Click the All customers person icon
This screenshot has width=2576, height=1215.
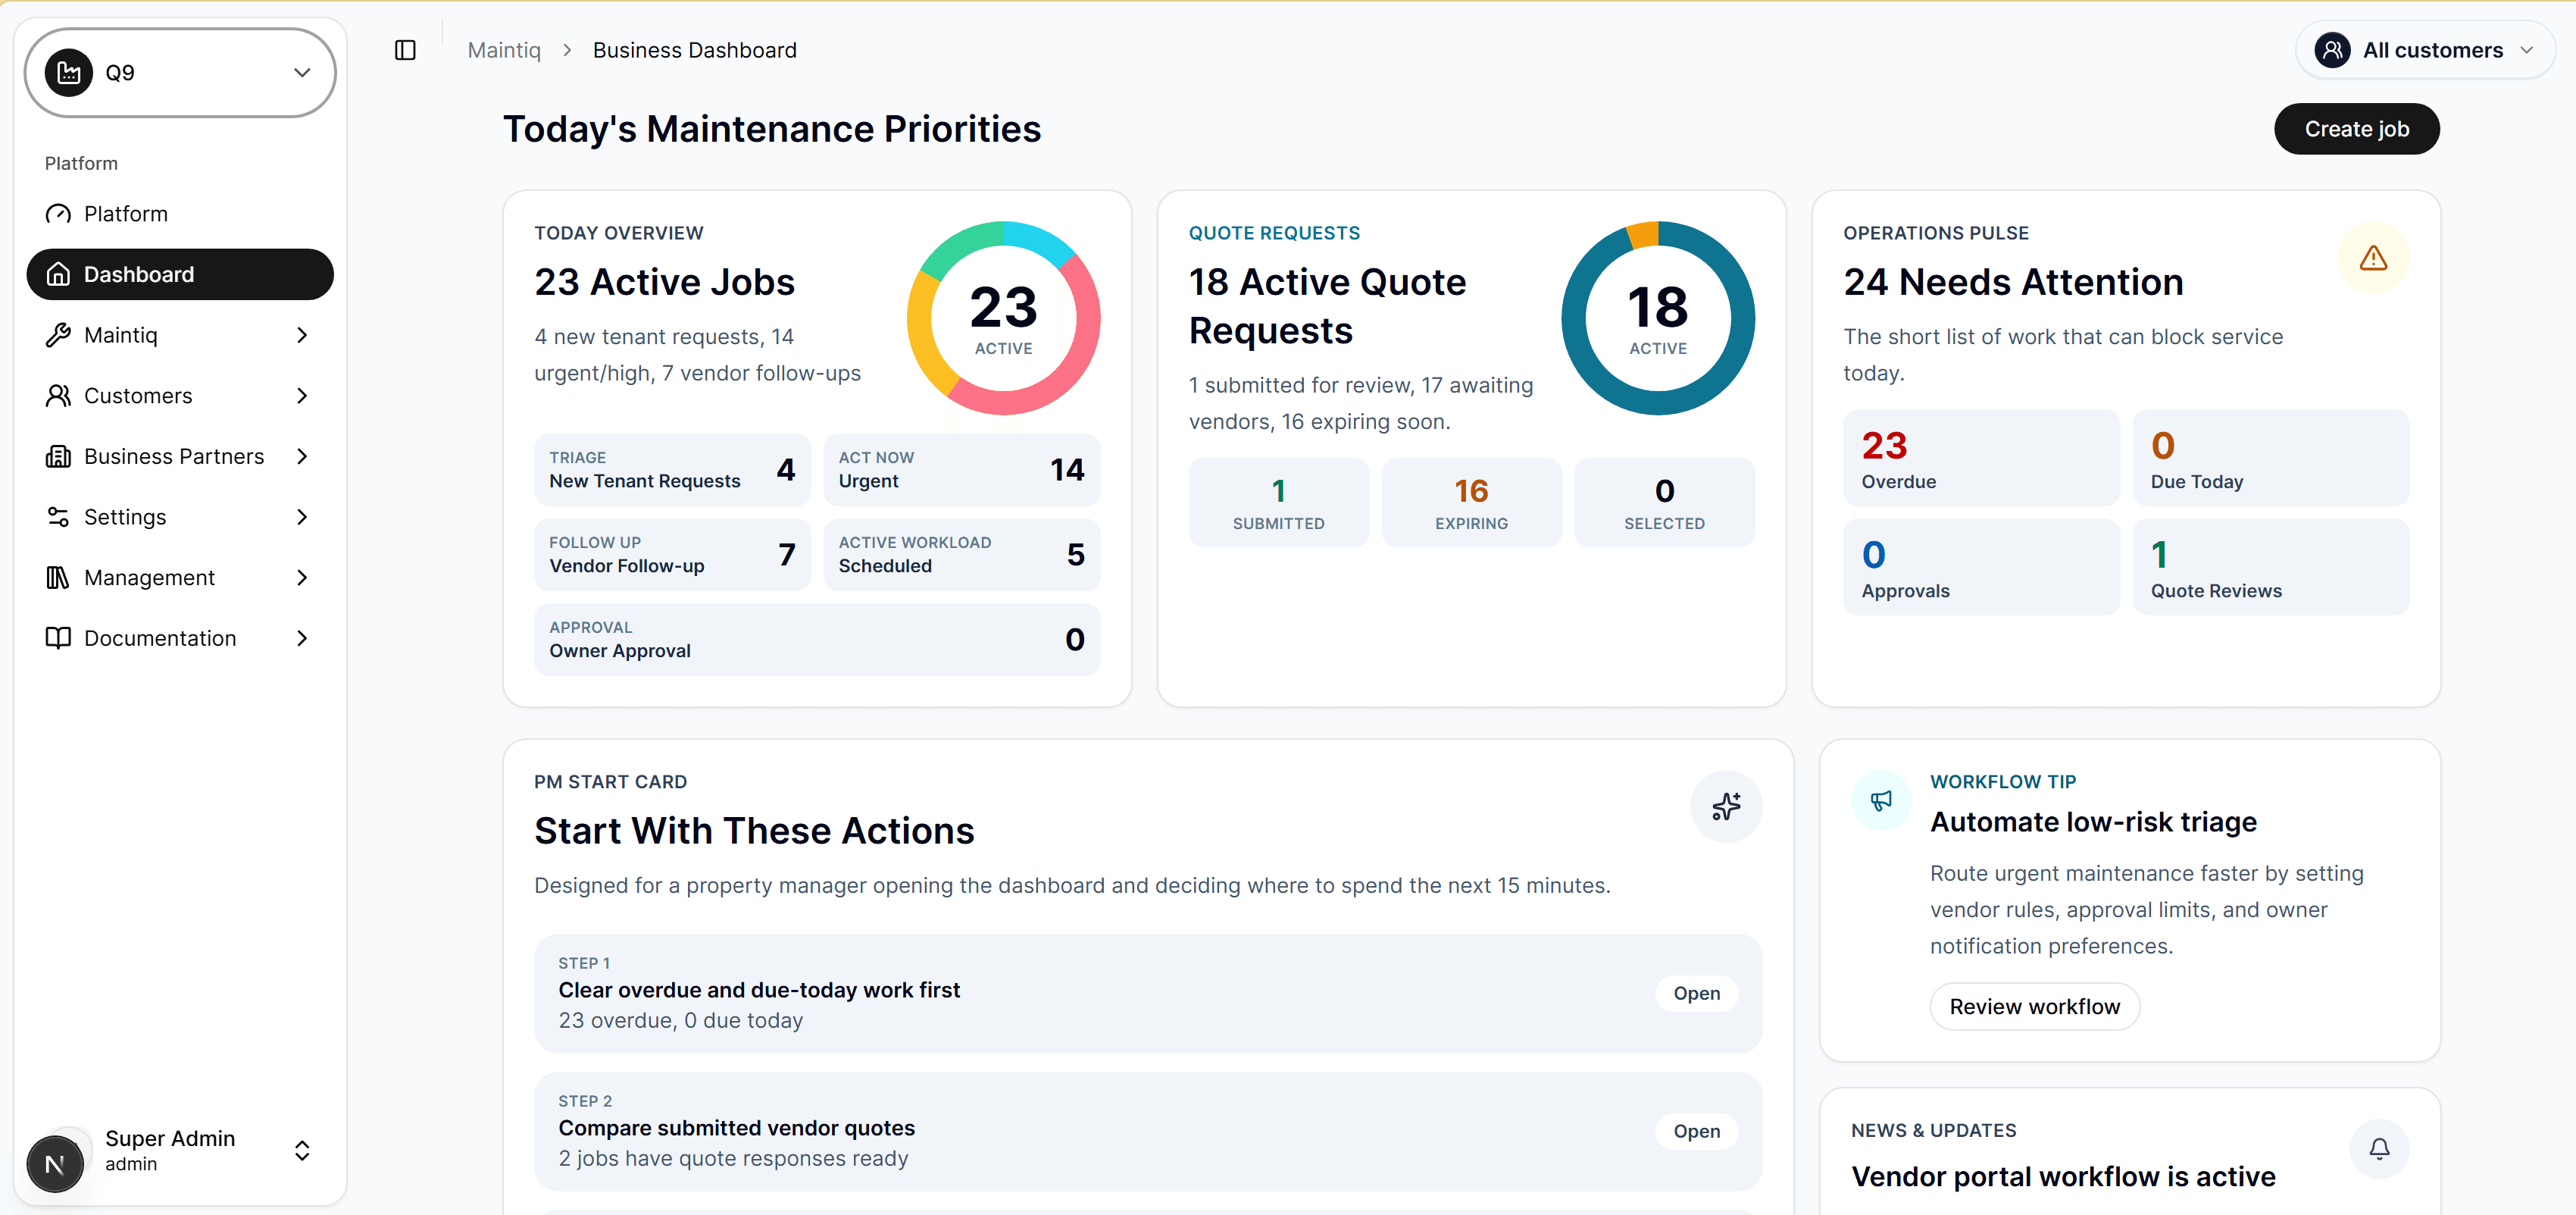coord(2332,50)
